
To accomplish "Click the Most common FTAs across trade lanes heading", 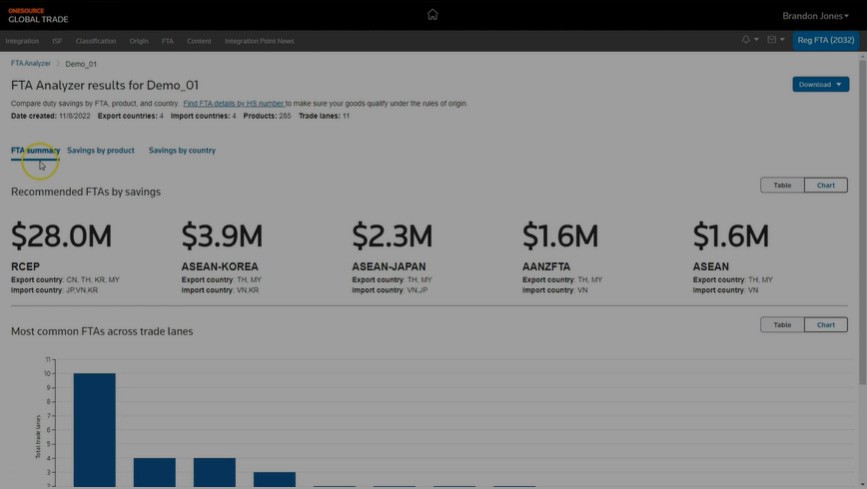I will [102, 331].
